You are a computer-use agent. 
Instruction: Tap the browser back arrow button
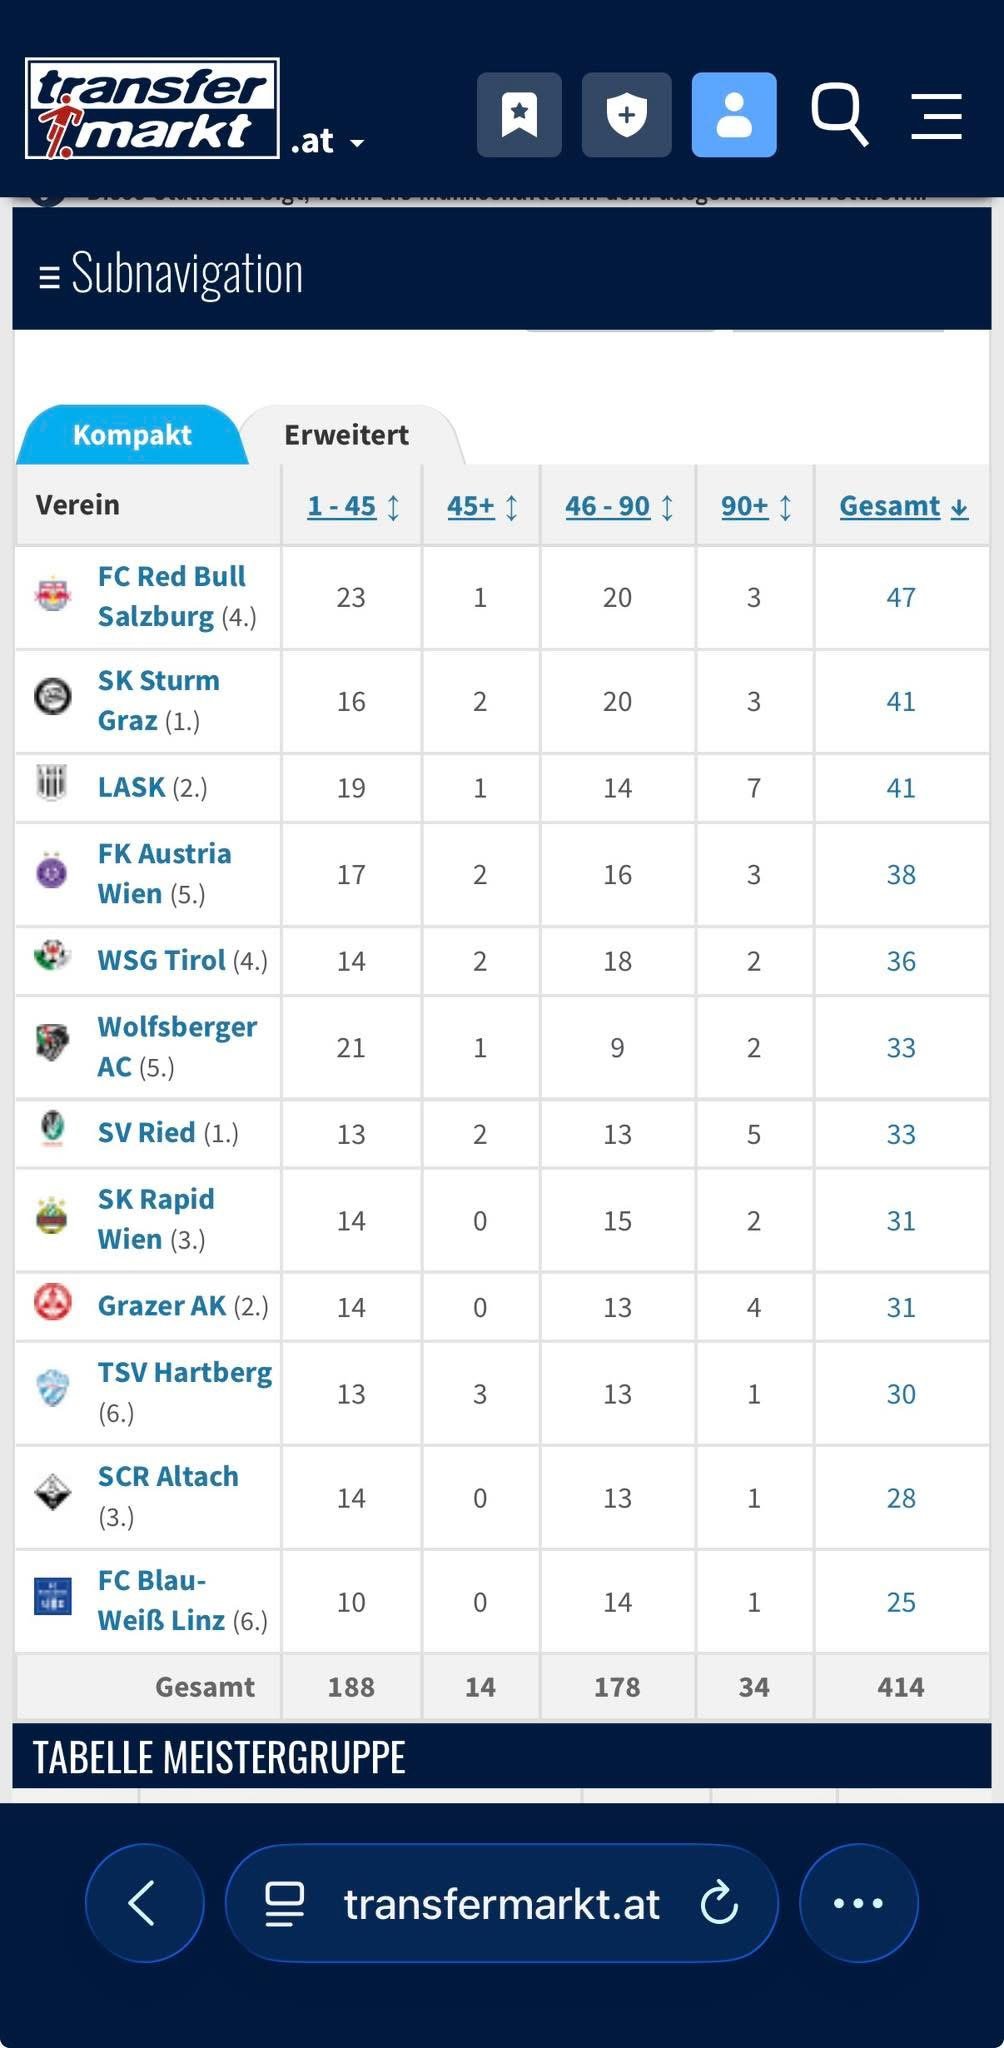(144, 1902)
